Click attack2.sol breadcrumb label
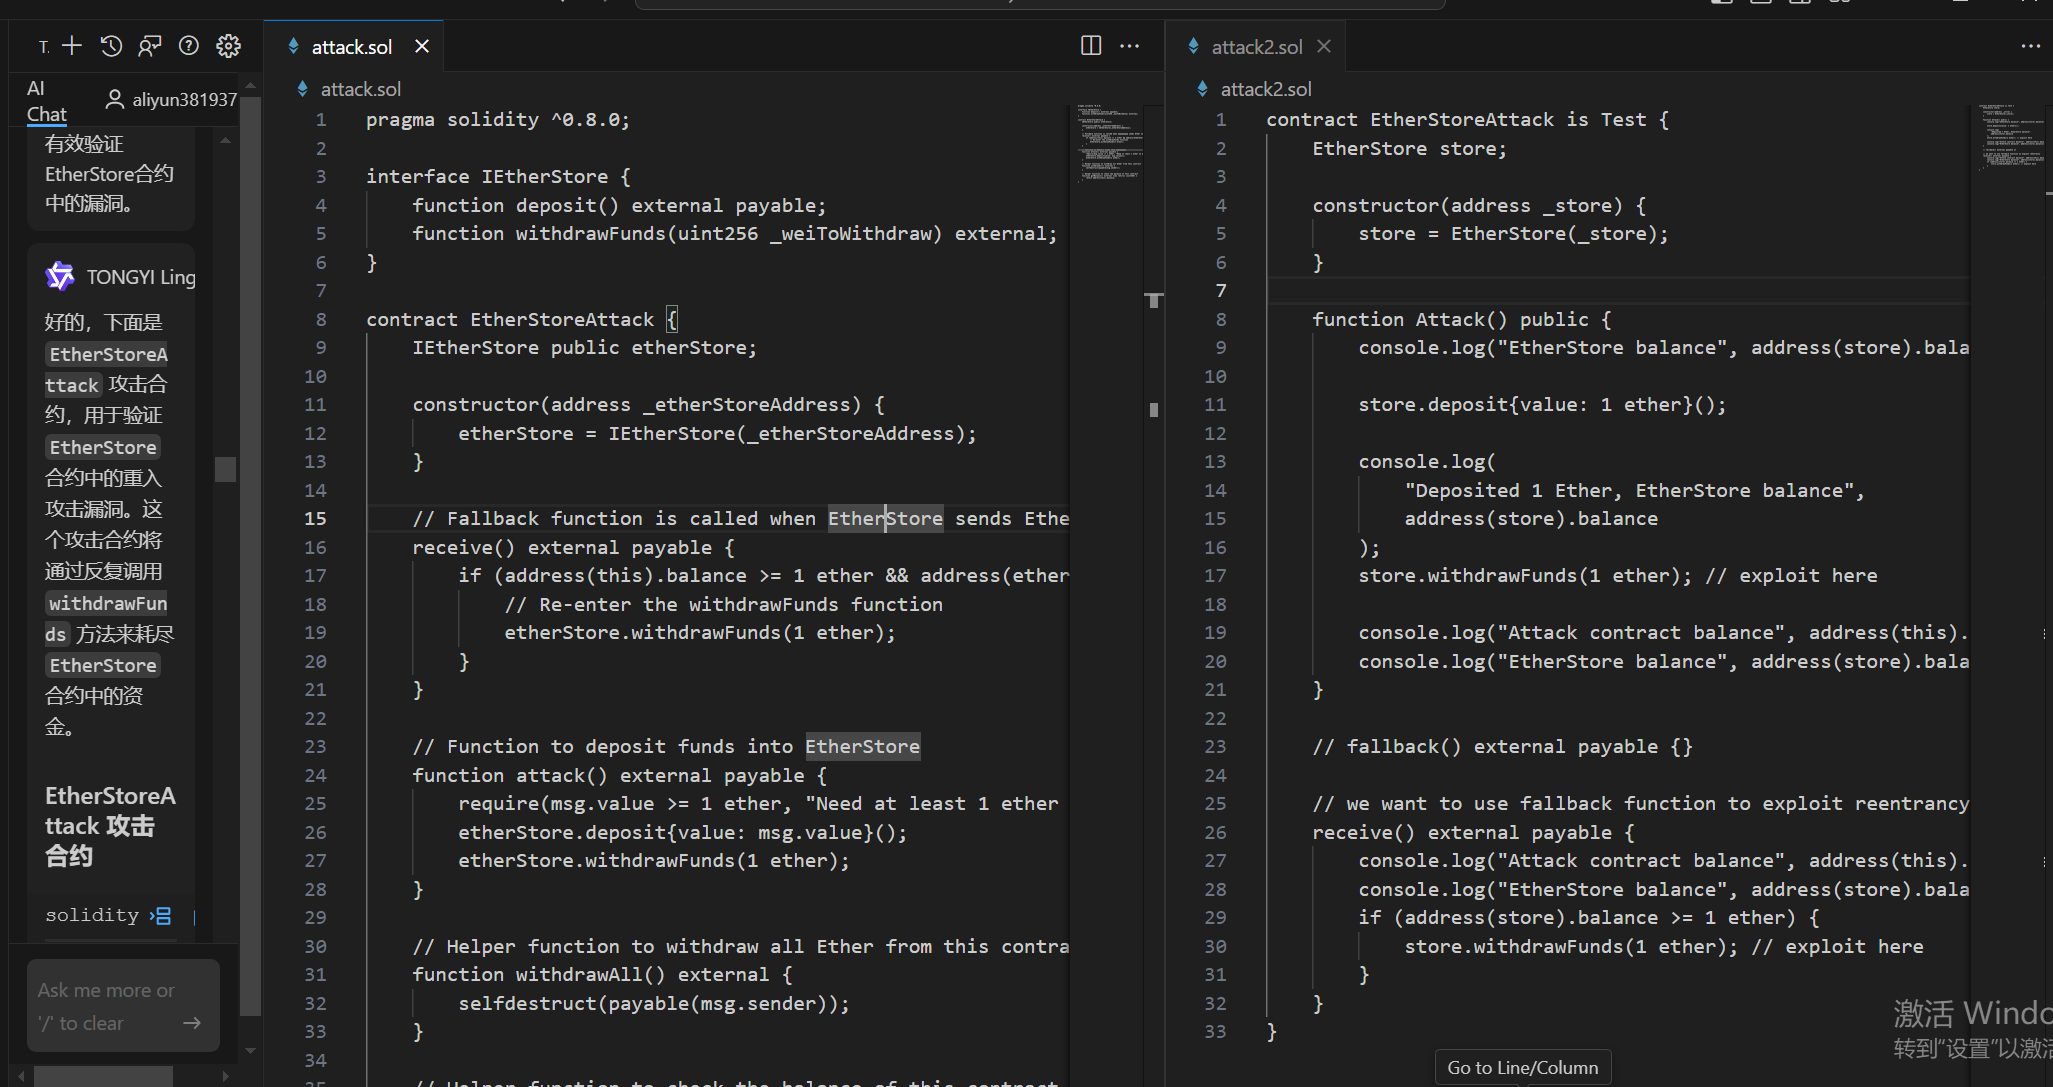This screenshot has height=1087, width=2053. [1266, 89]
